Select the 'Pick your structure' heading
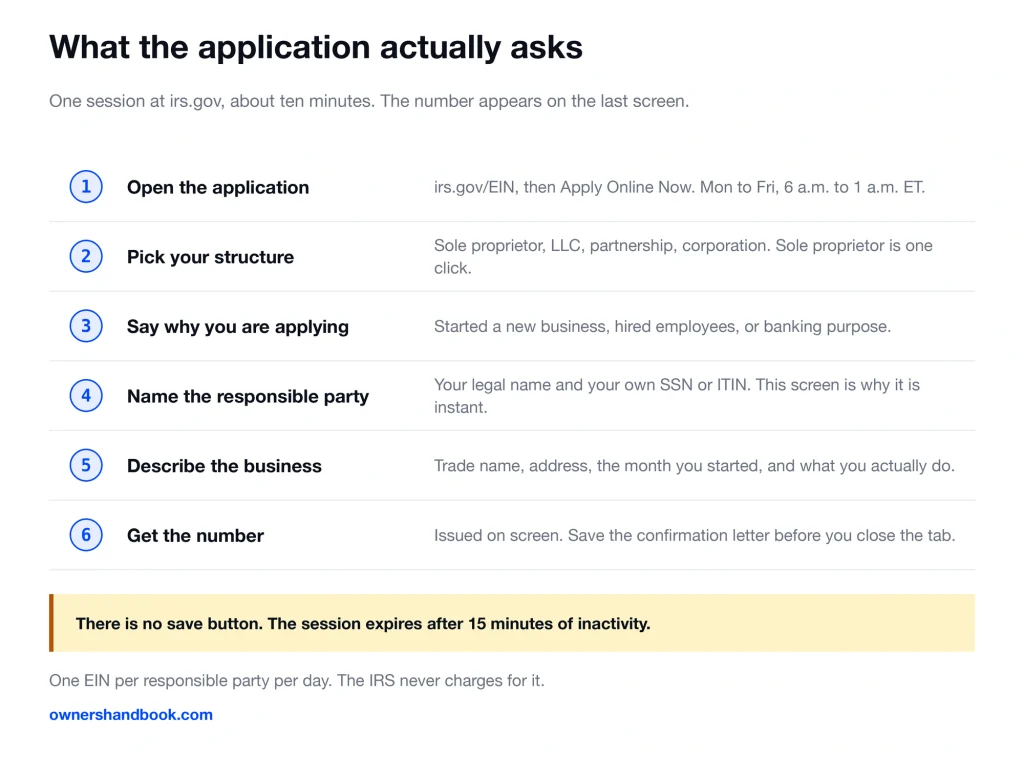Viewport: 1024px width, 758px height. [210, 257]
